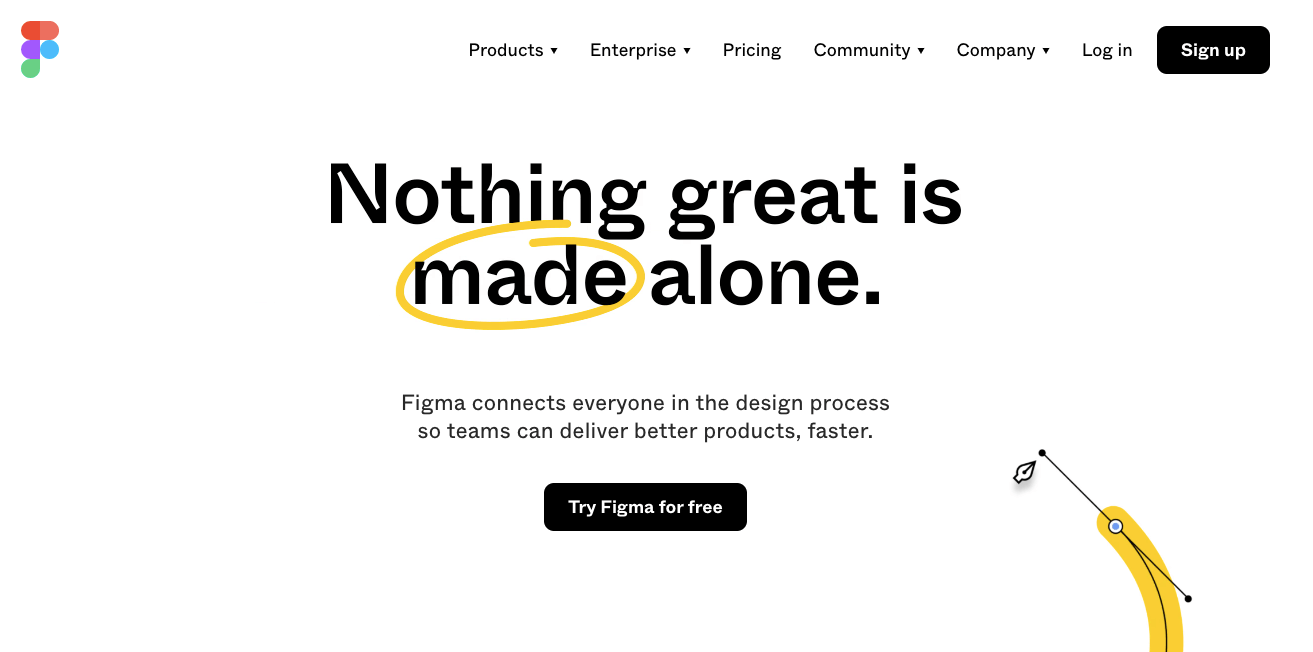Select Pricing in the navigation
The image size is (1313, 652).
click(x=752, y=50)
